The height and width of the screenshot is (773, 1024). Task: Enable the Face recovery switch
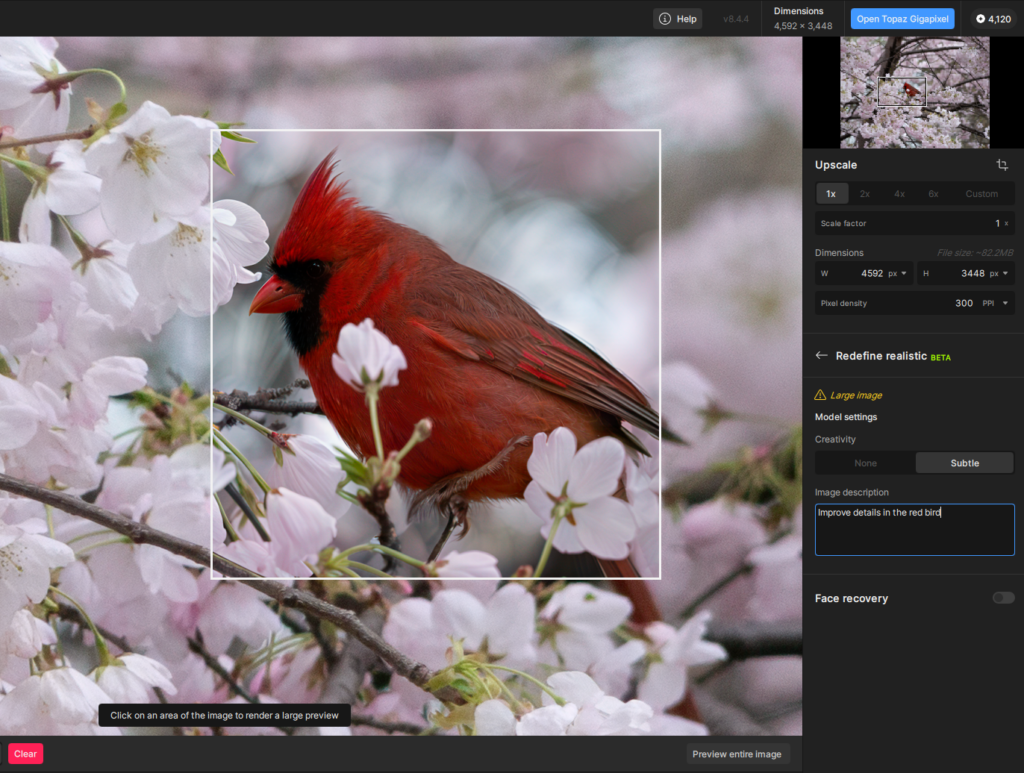point(1003,598)
